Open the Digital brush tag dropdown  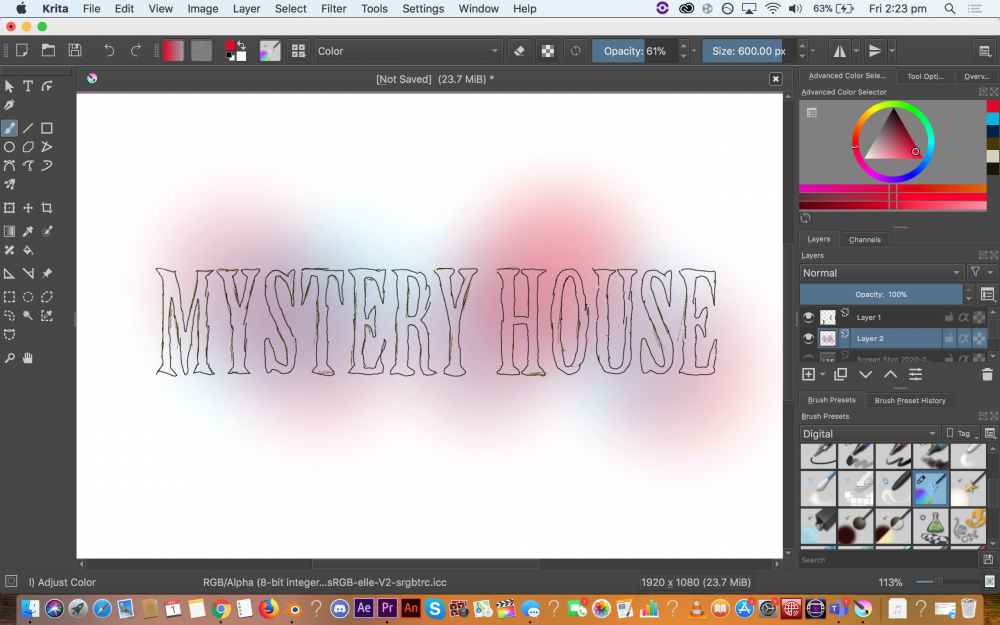point(869,434)
